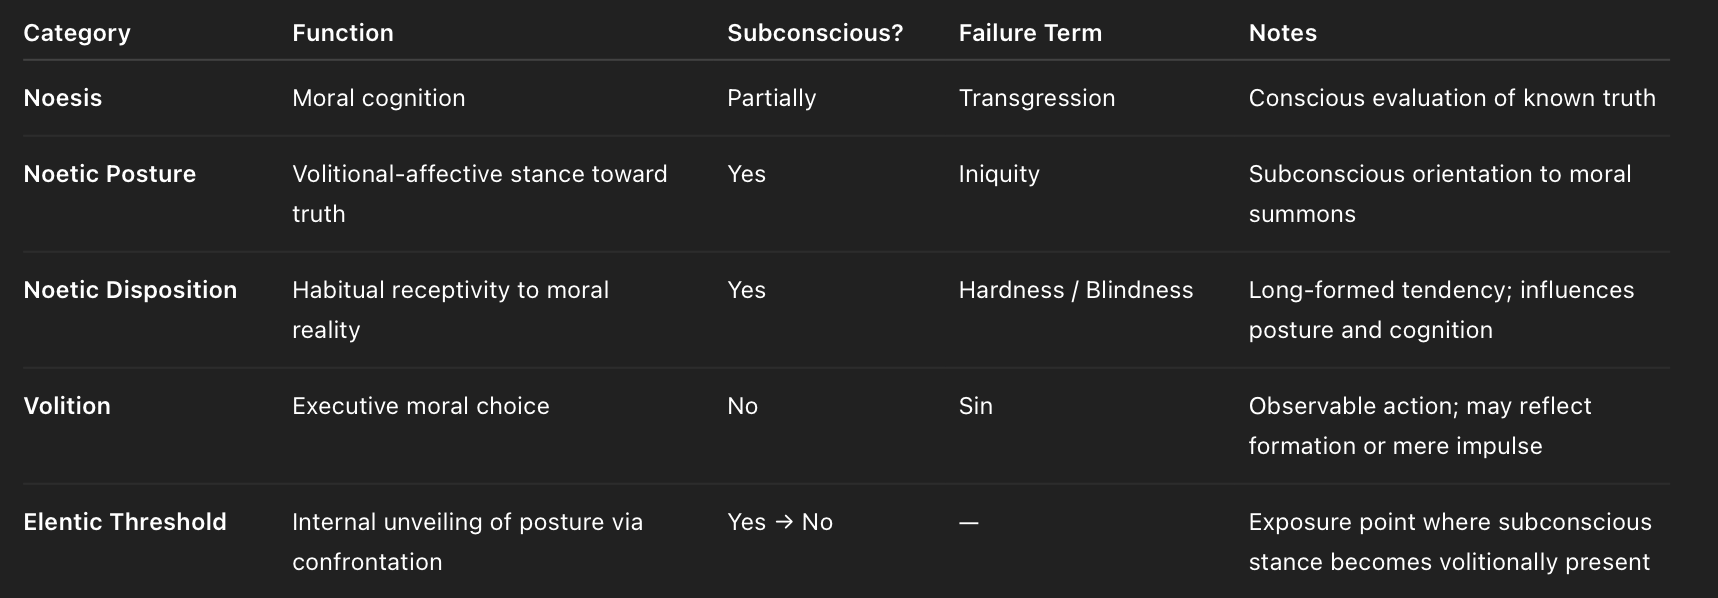The width and height of the screenshot is (1718, 598).
Task: Click the Function column header
Action: (x=343, y=33)
